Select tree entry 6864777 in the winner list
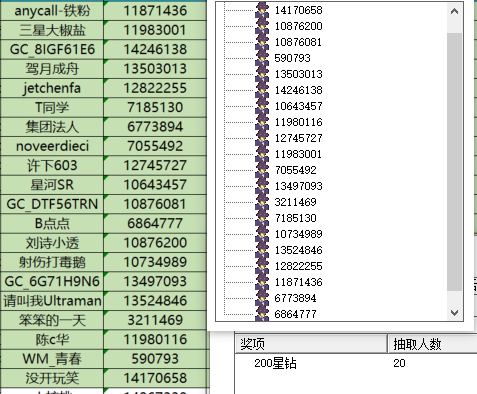 click(x=295, y=314)
